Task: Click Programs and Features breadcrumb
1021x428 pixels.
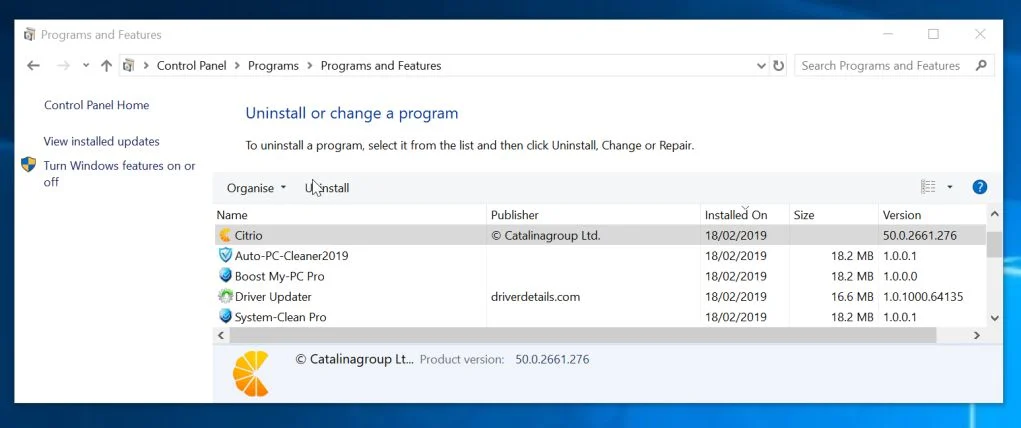Action: tap(381, 66)
